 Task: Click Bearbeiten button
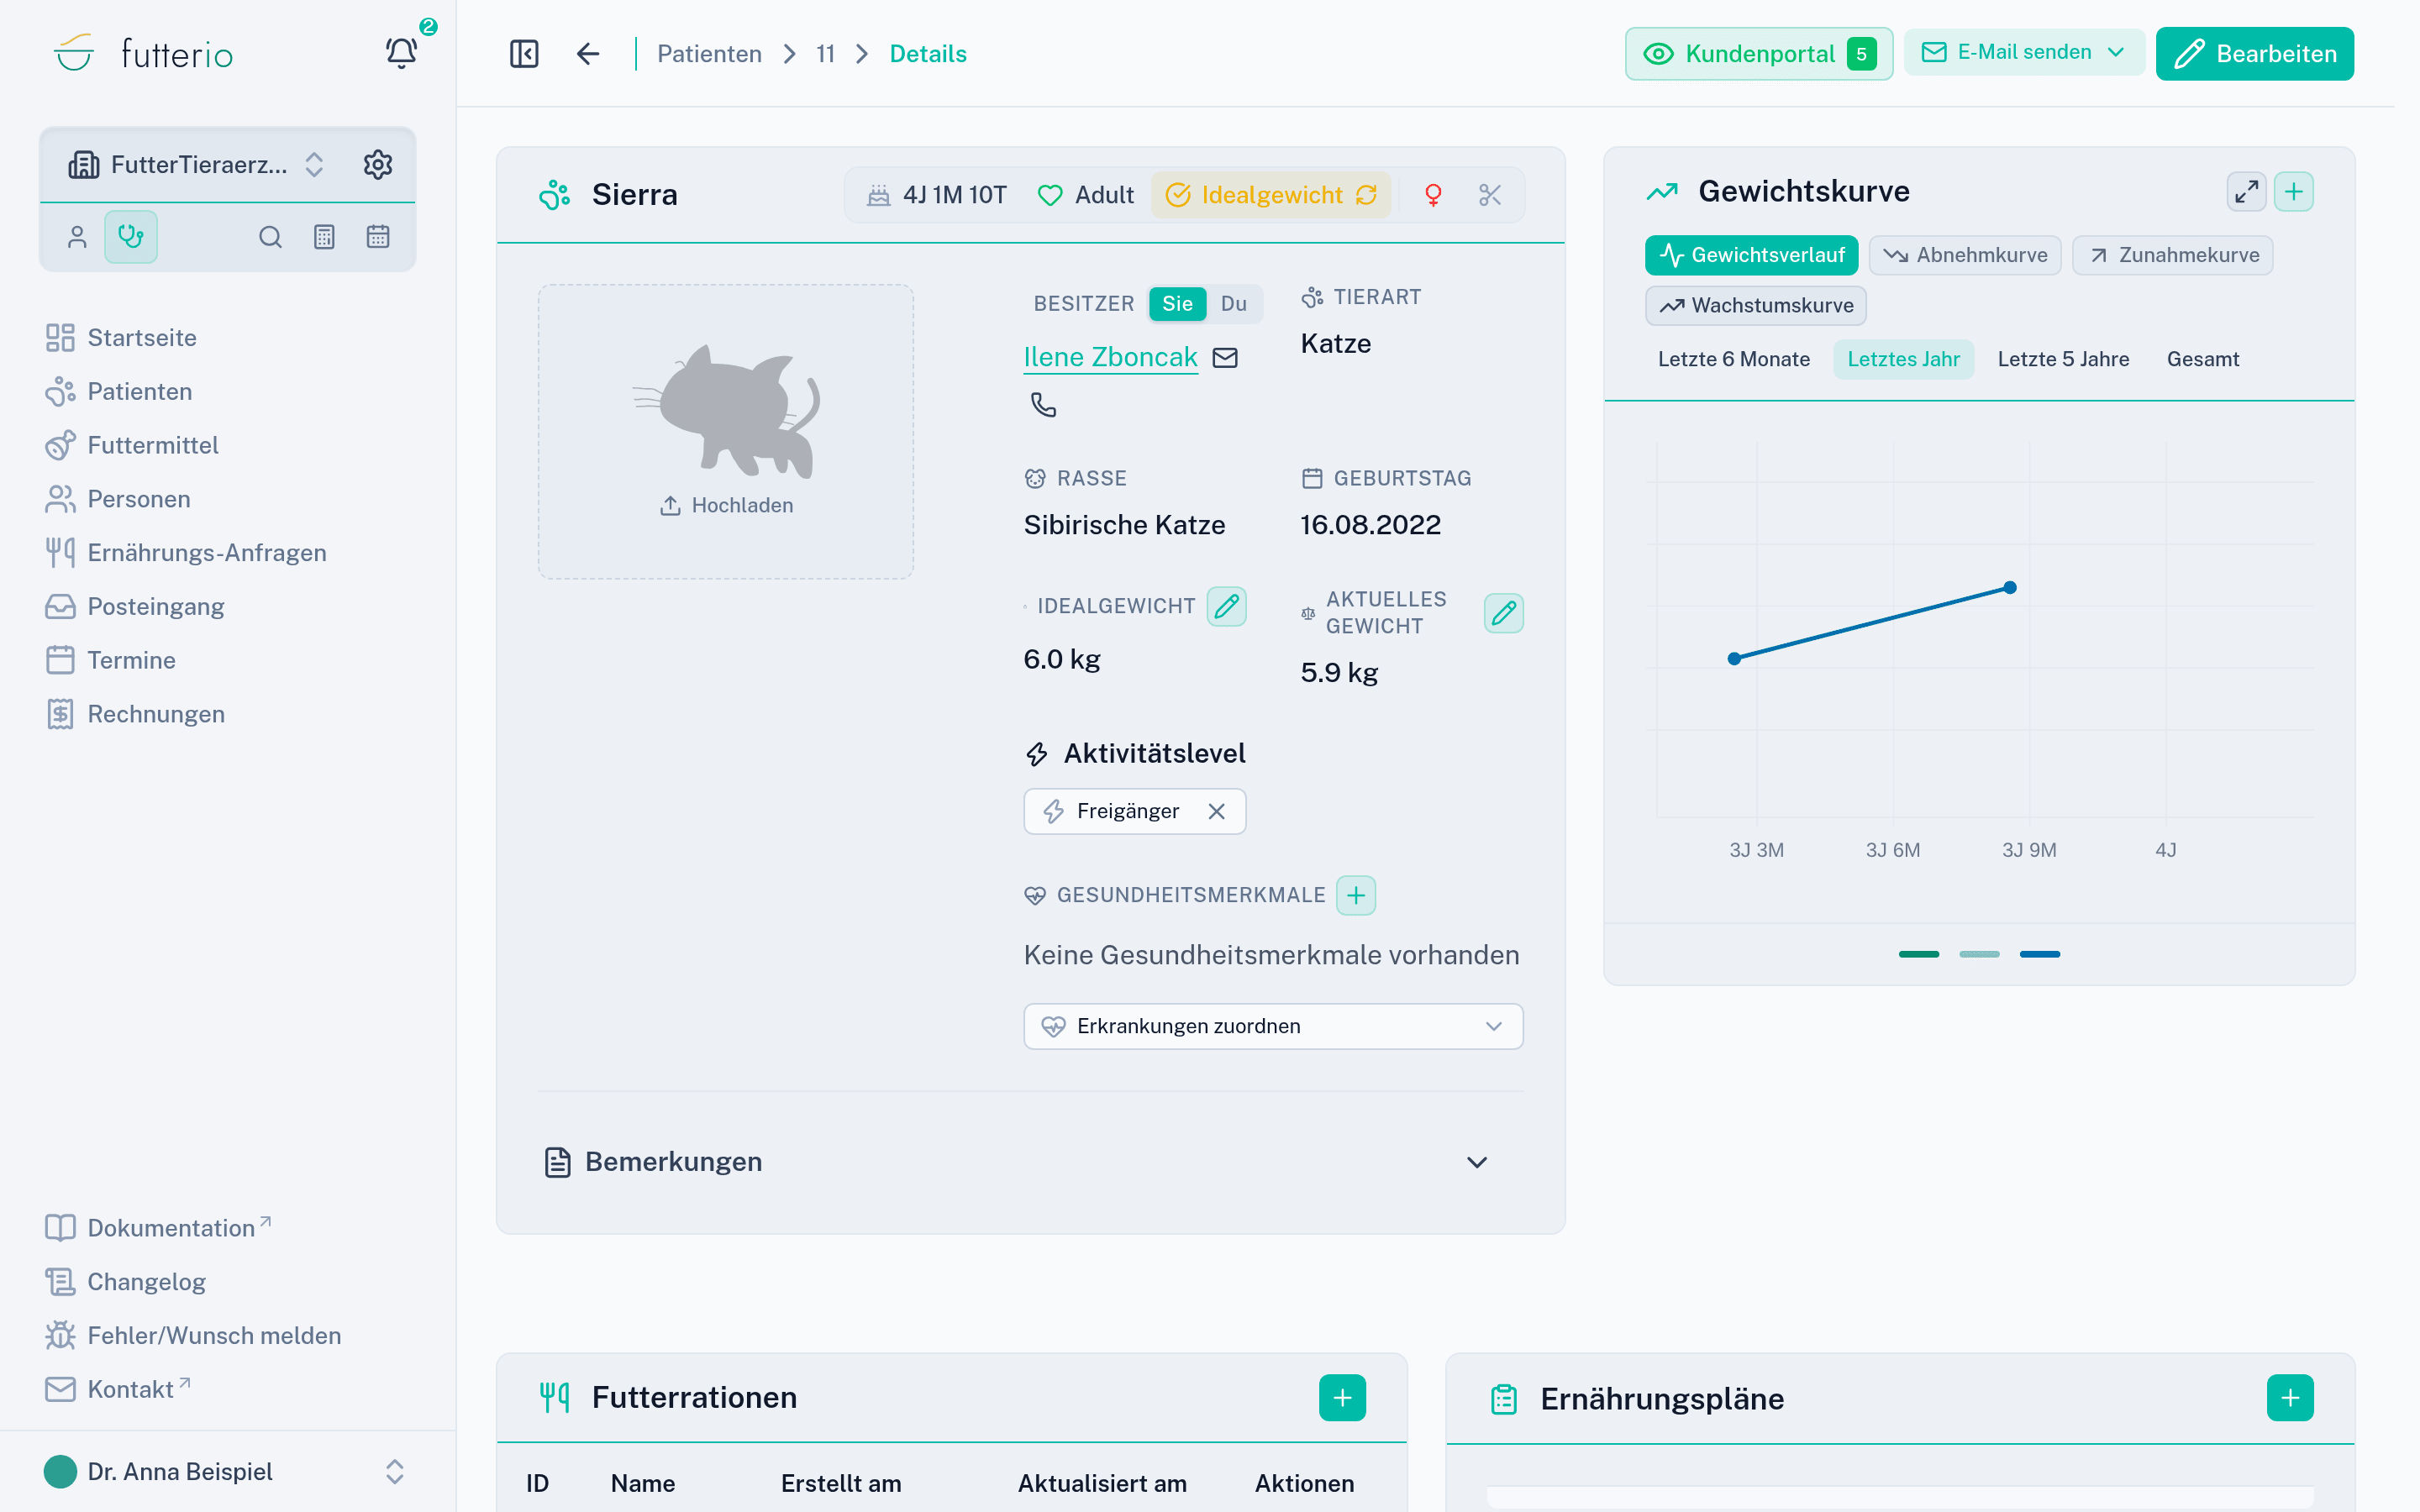click(2254, 54)
